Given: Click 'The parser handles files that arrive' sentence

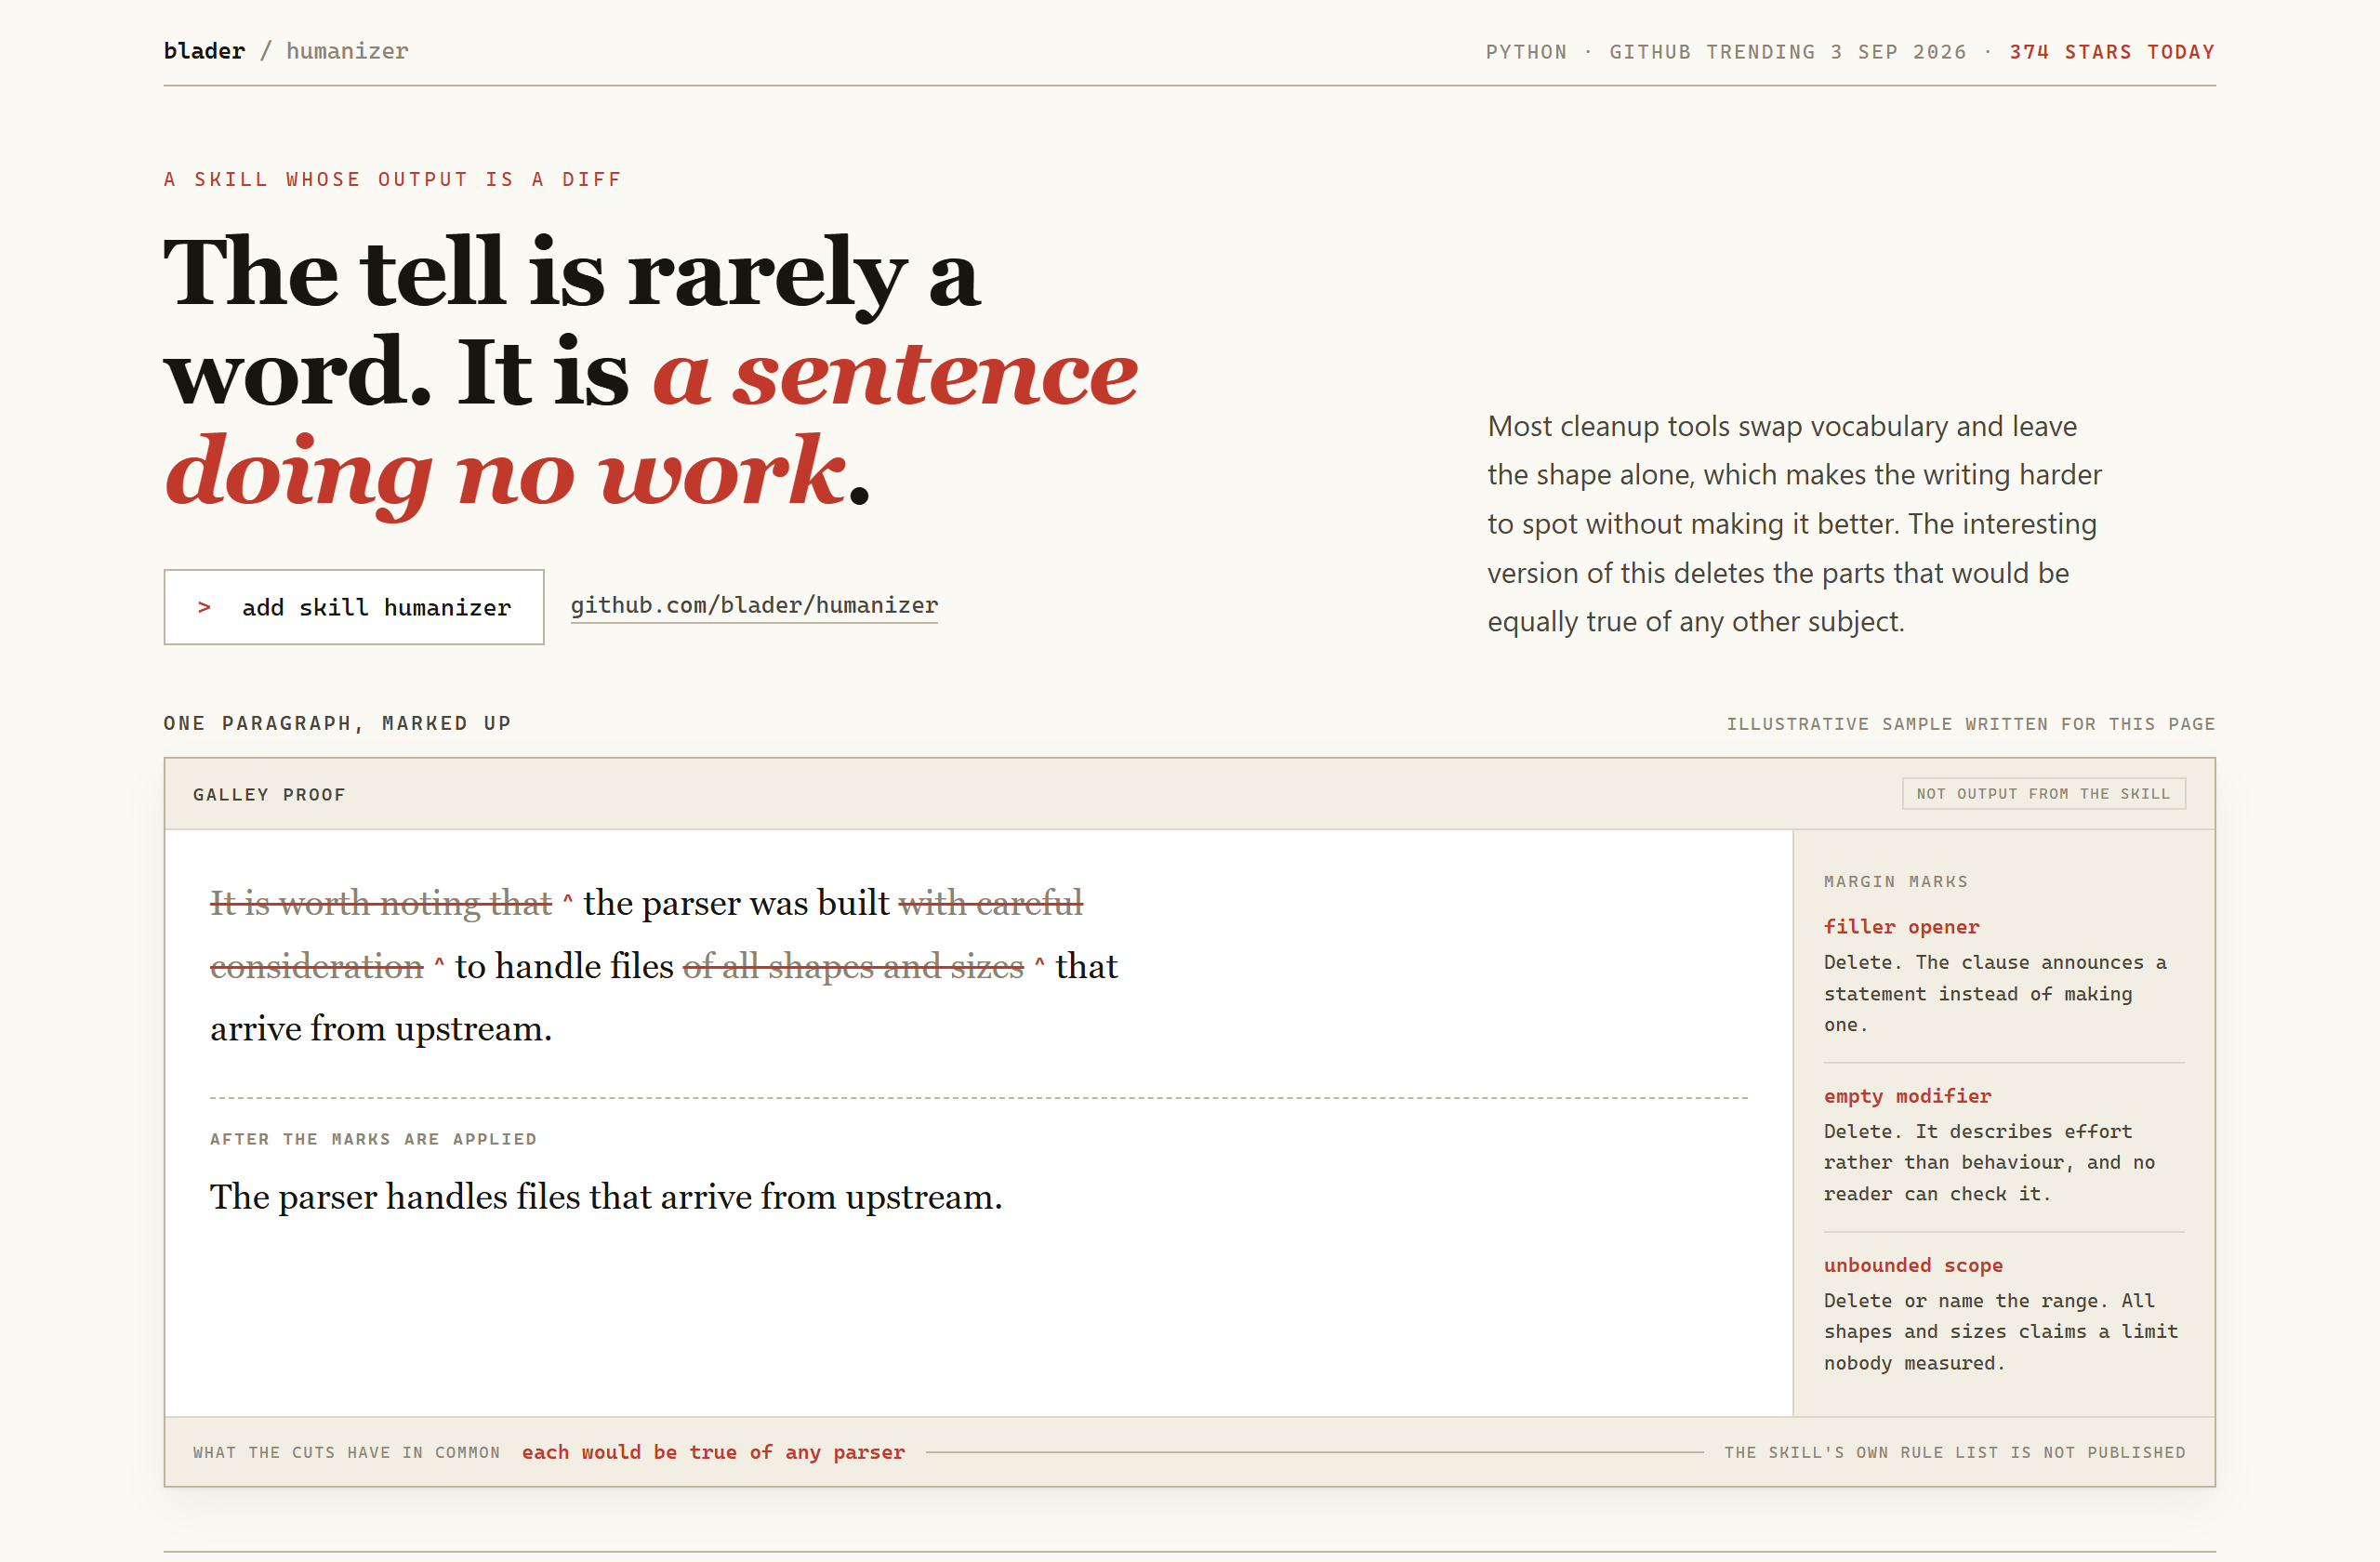Looking at the screenshot, I should click(x=606, y=1197).
